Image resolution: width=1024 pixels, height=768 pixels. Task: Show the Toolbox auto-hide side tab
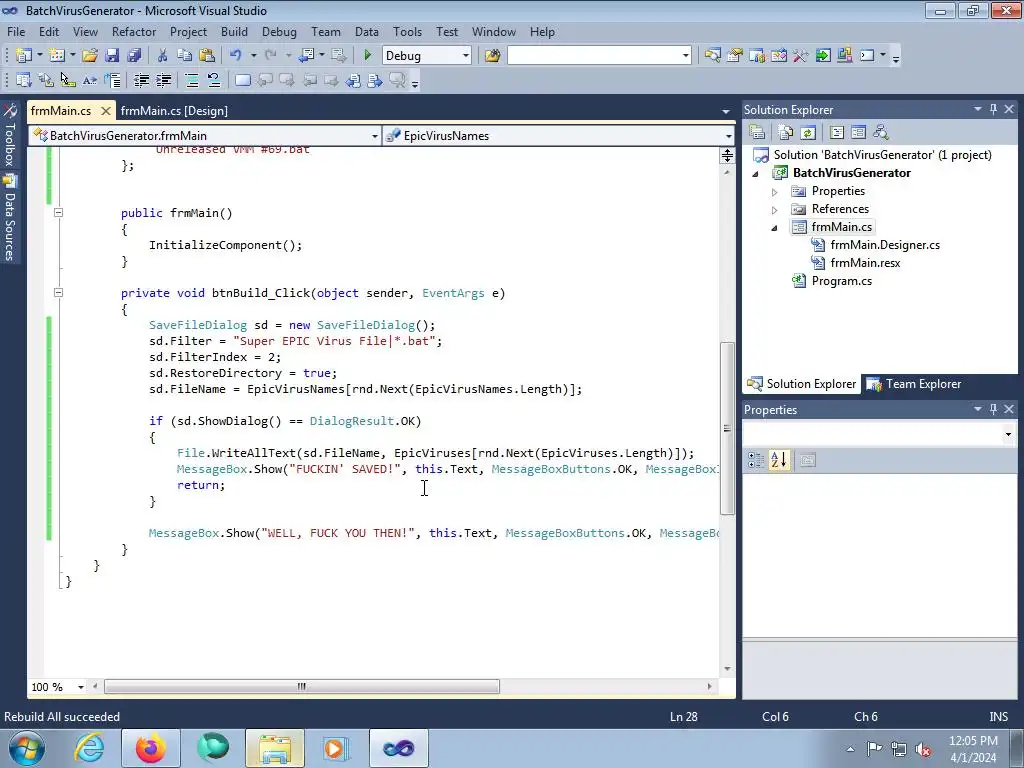[10, 135]
